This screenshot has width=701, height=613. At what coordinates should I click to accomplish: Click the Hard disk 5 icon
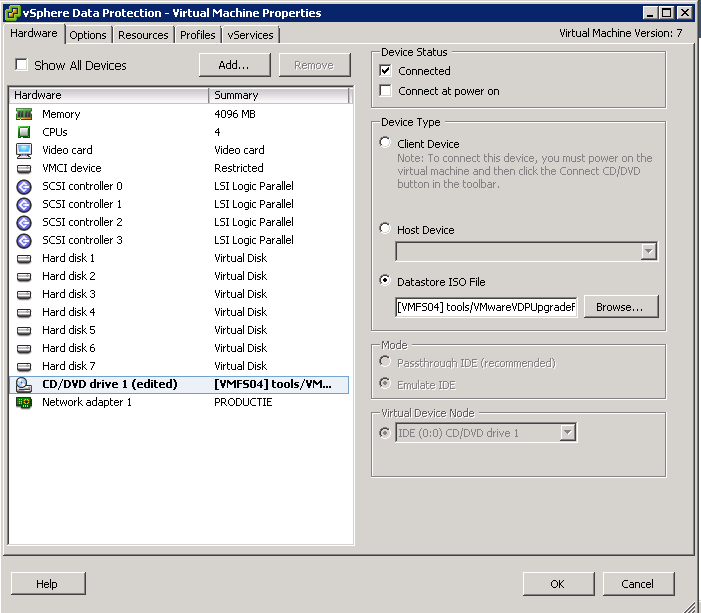click(24, 330)
